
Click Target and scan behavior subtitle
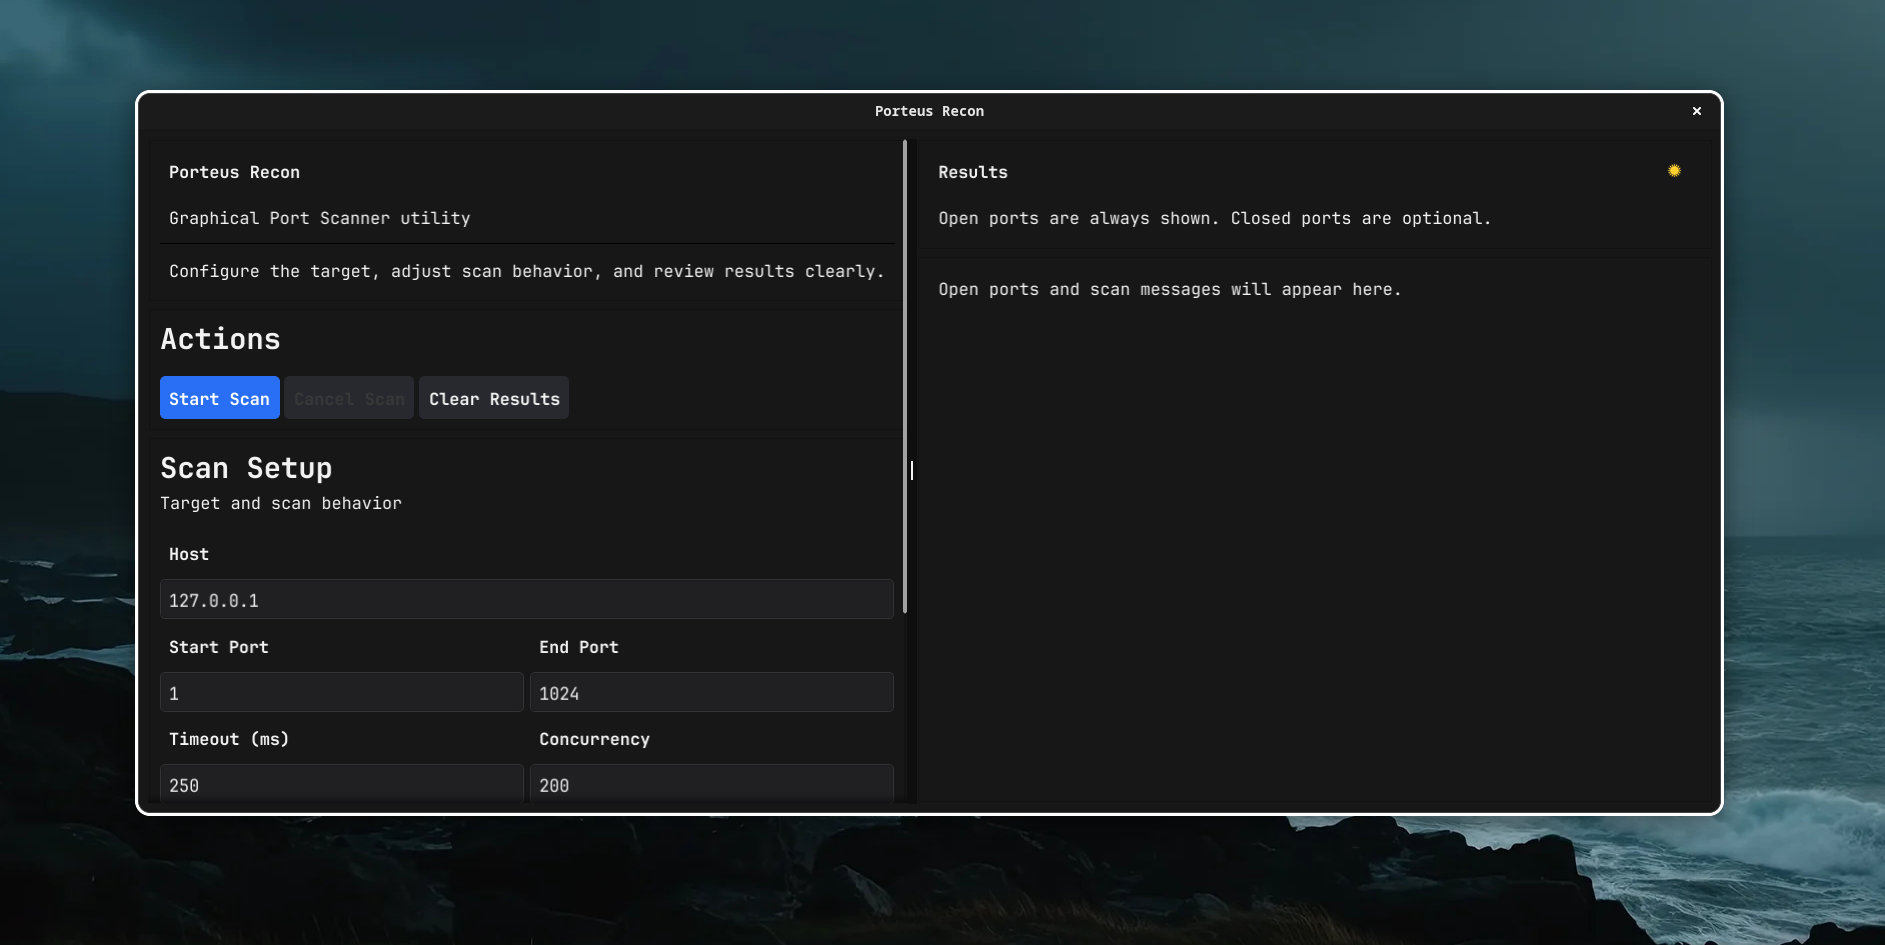pos(280,503)
